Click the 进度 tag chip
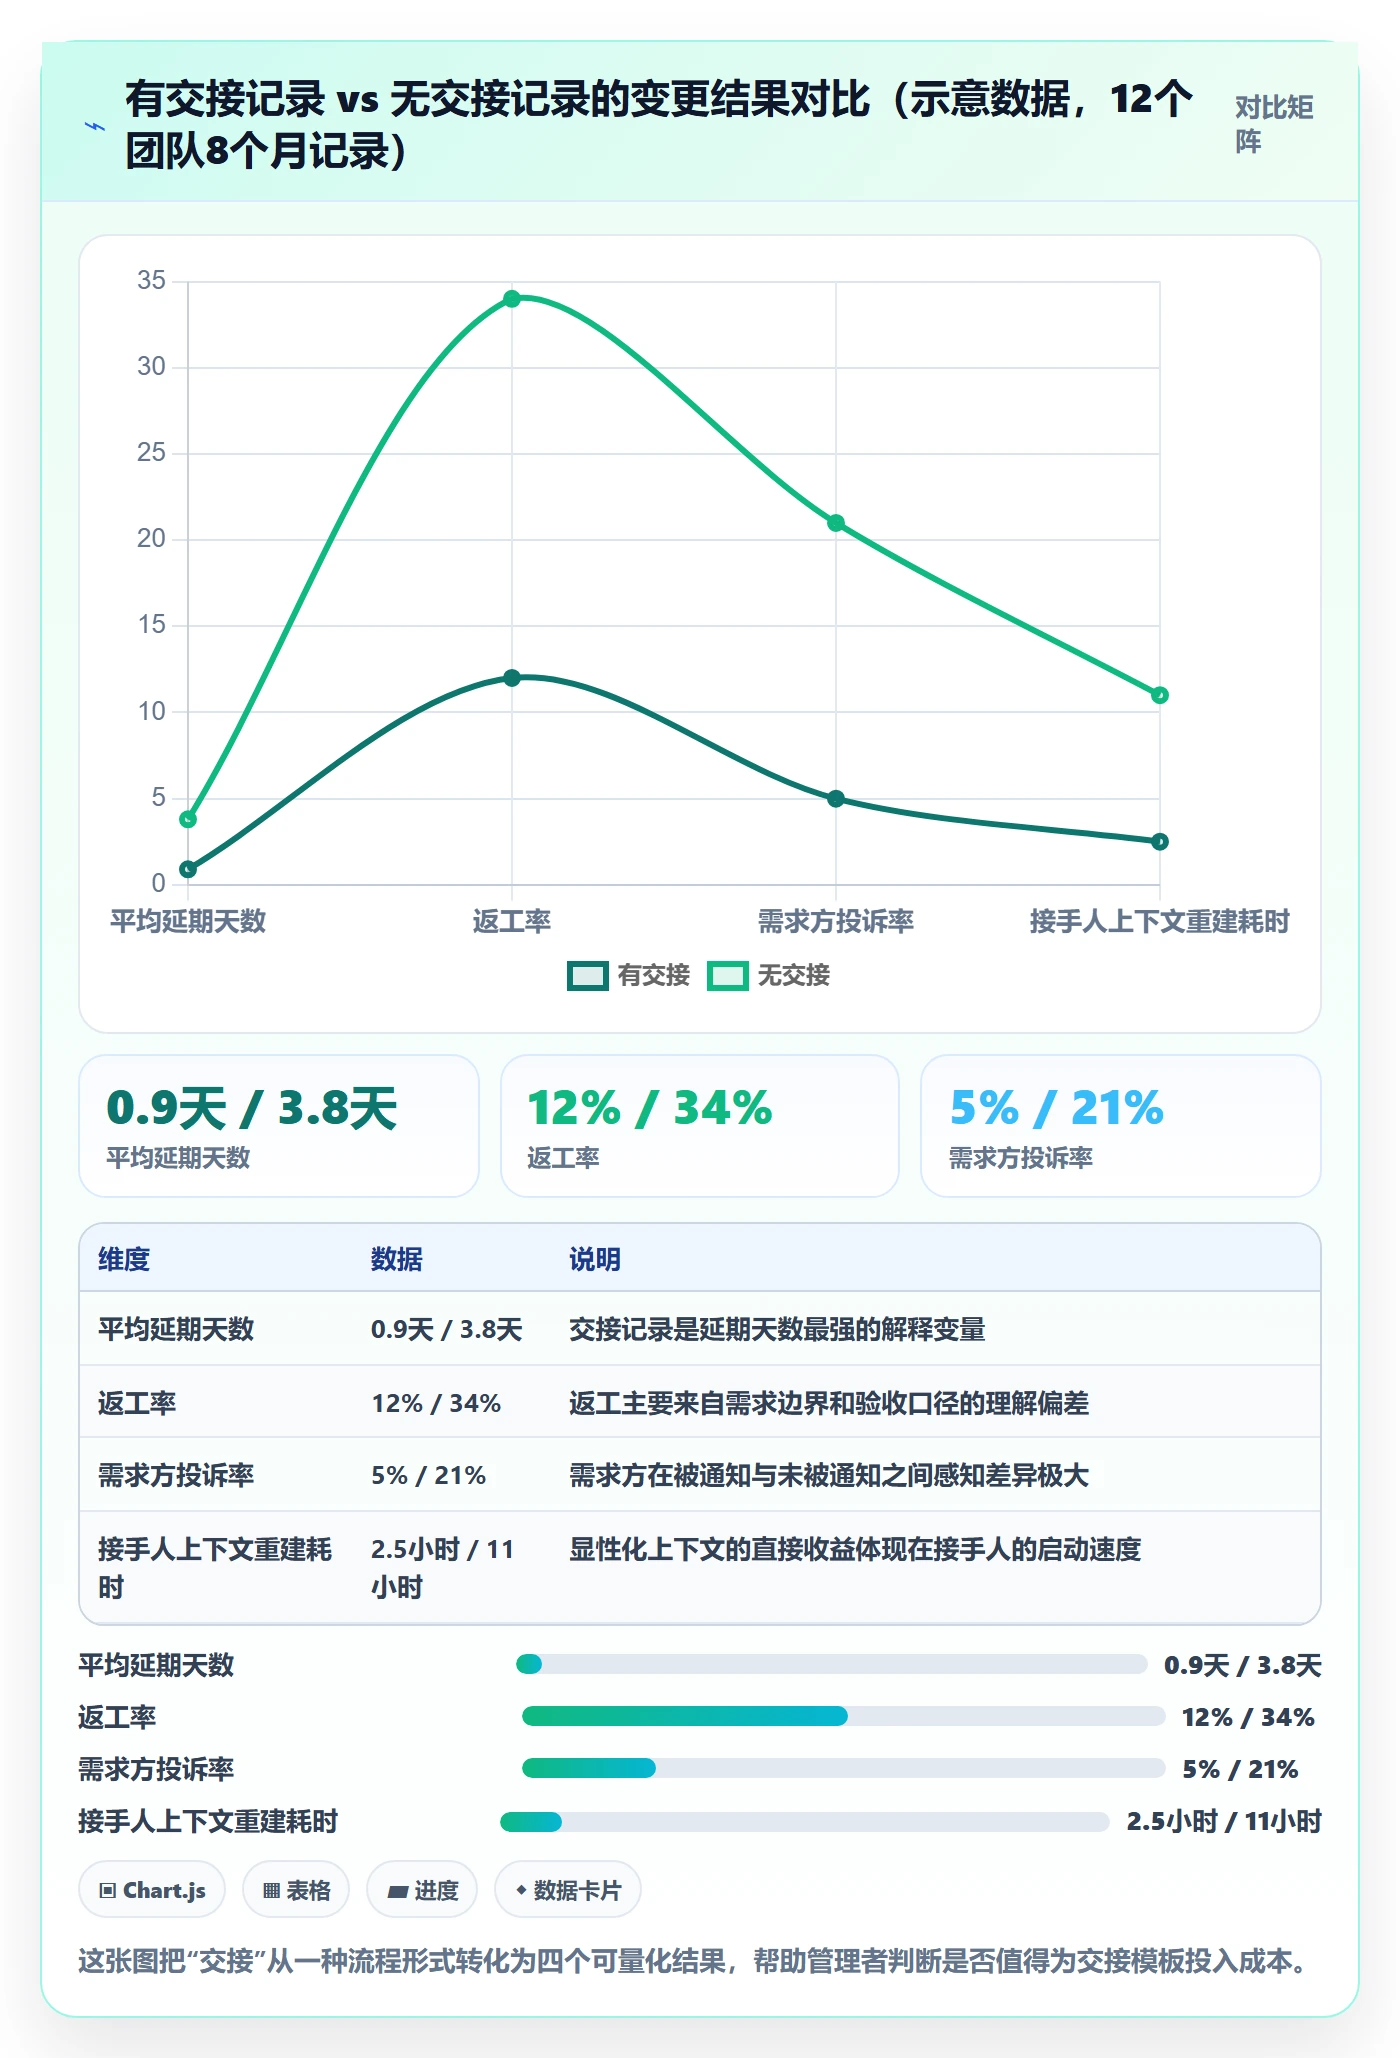 pyautogui.click(x=422, y=1890)
